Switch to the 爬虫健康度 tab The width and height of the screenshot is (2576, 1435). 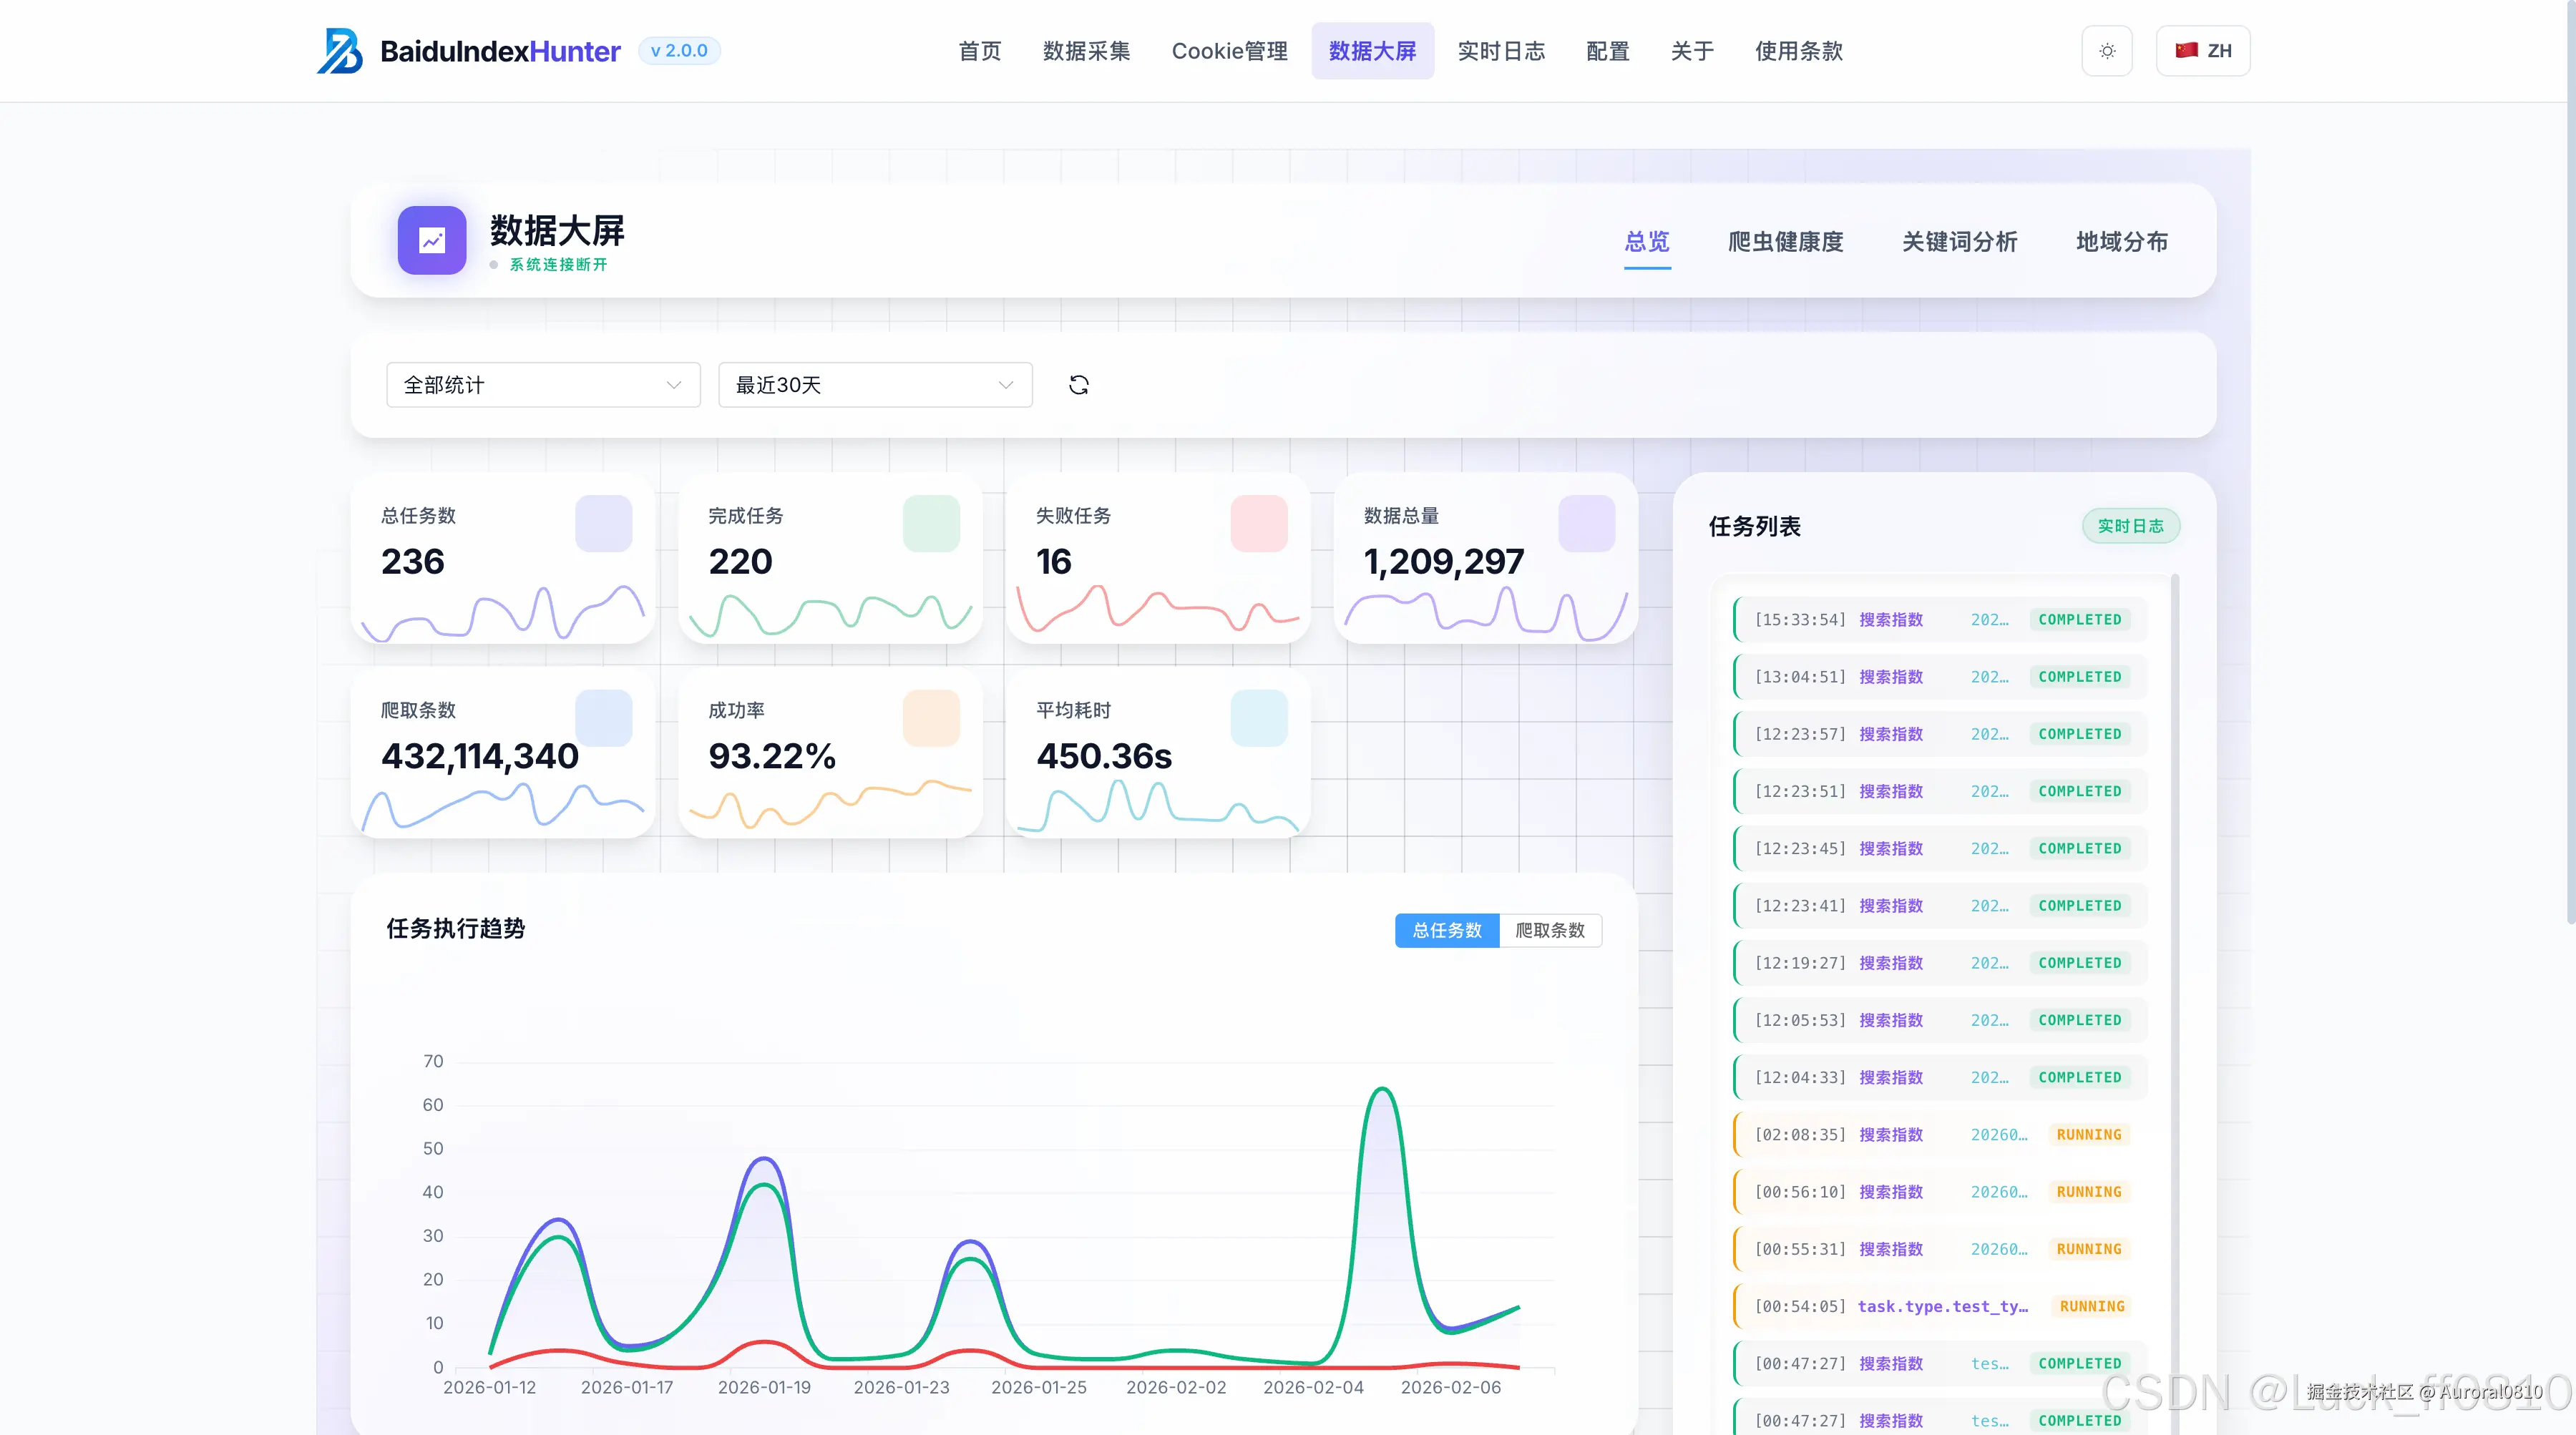coord(1785,242)
